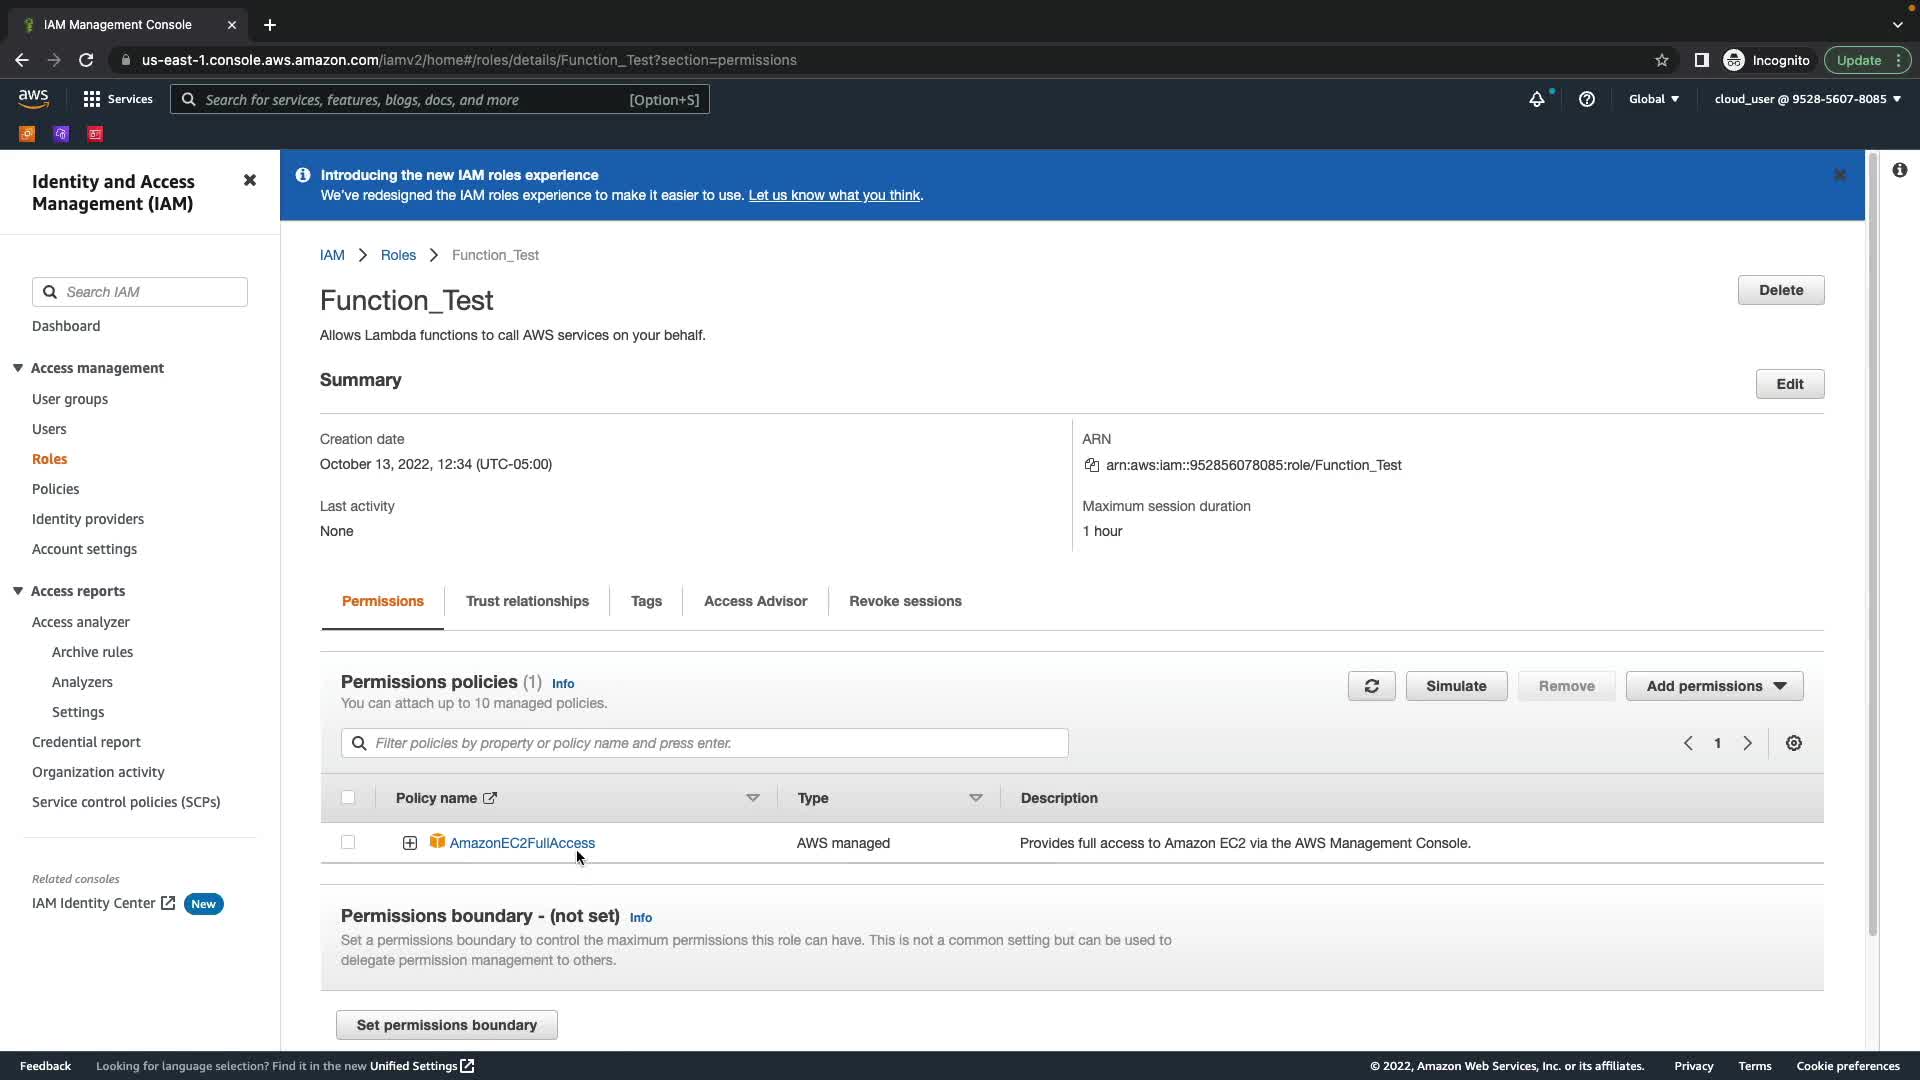Screen dimensions: 1920x1080
Task: Open table preferences gear icon
Action: click(1794, 743)
